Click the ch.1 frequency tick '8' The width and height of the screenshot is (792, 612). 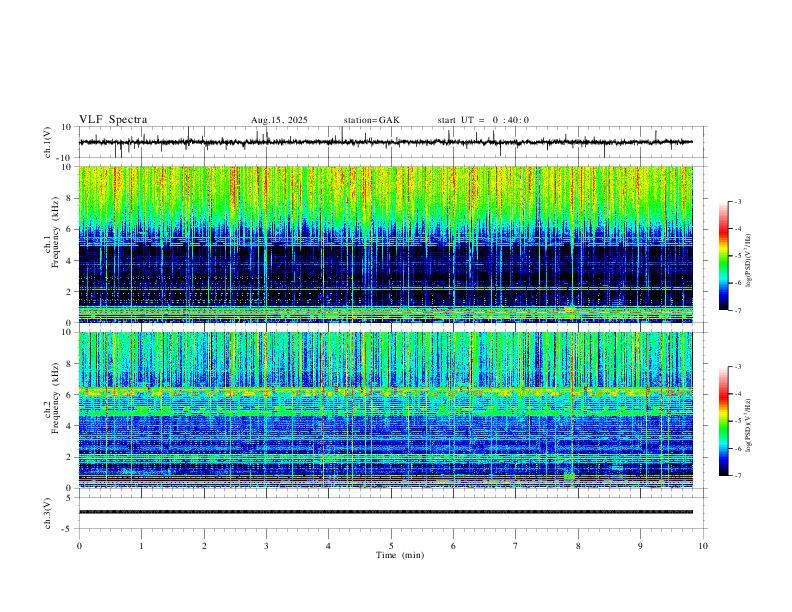click(70, 198)
